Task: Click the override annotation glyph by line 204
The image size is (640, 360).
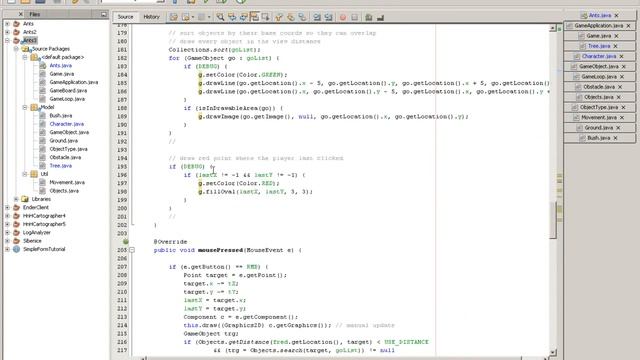Action: tap(126, 242)
